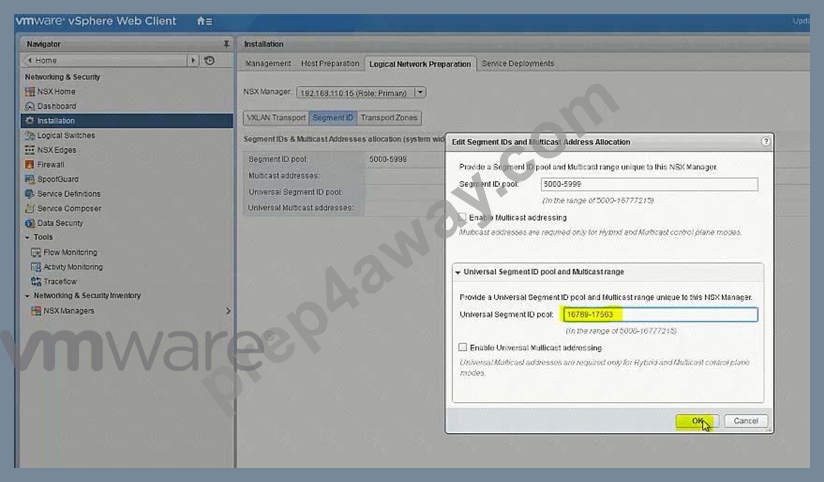Click the Networking & Security heading
Screen dimensions: 824x482
click(63, 77)
